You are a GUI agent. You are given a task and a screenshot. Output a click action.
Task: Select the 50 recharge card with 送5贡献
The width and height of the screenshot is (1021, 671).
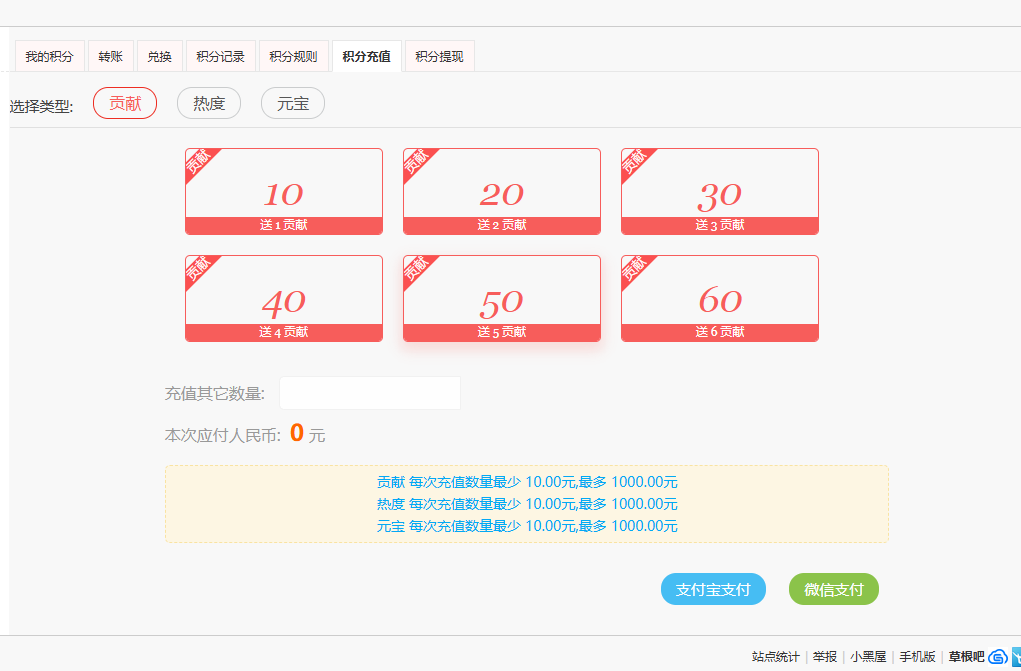(x=501, y=296)
